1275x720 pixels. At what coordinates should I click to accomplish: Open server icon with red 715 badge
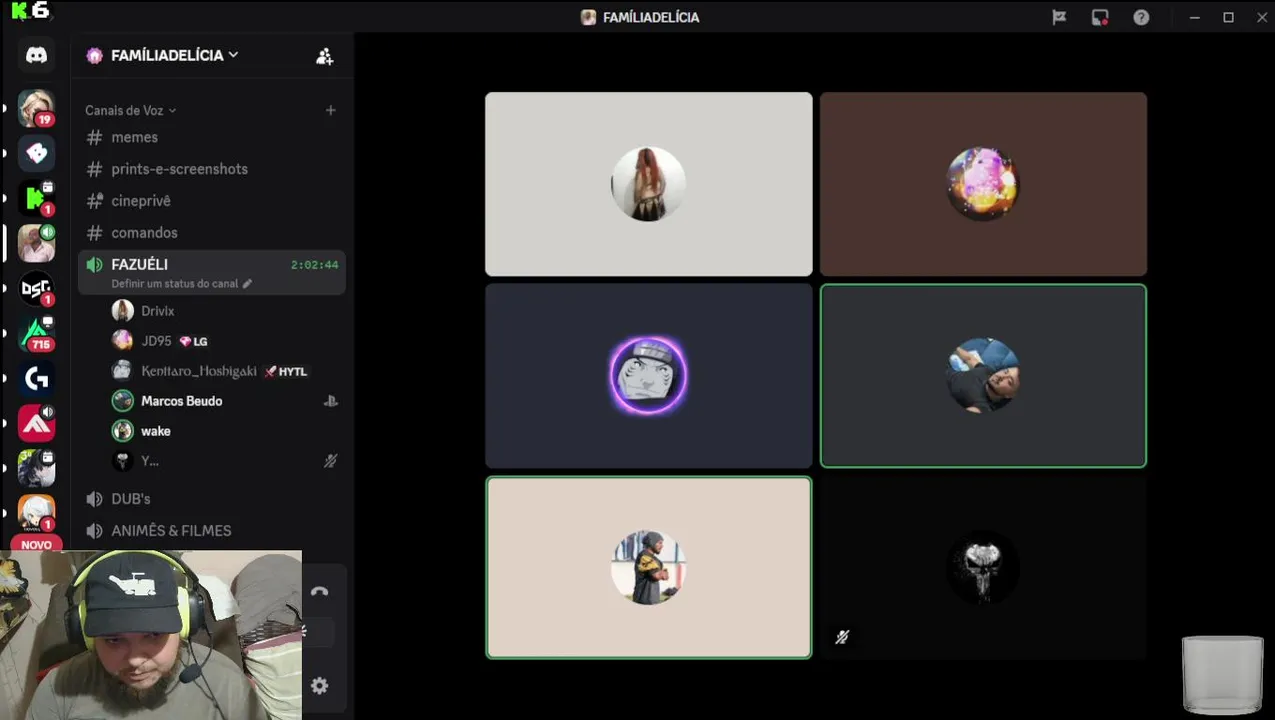[36, 332]
